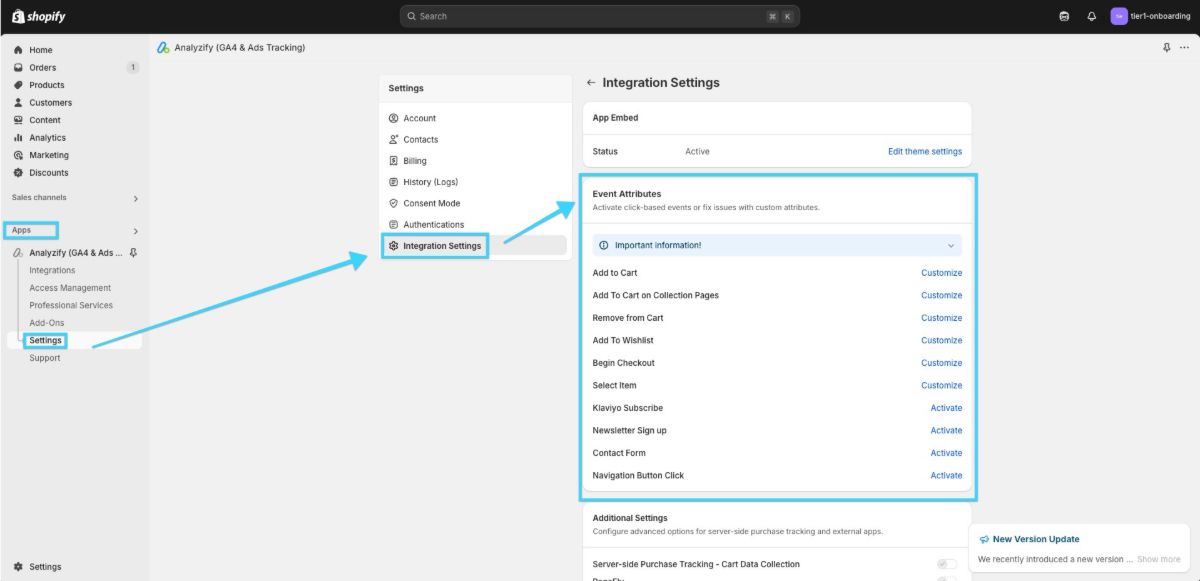Screen dimensions: 1200x581
Task: Click the info icon beside Important information
Action: point(604,245)
